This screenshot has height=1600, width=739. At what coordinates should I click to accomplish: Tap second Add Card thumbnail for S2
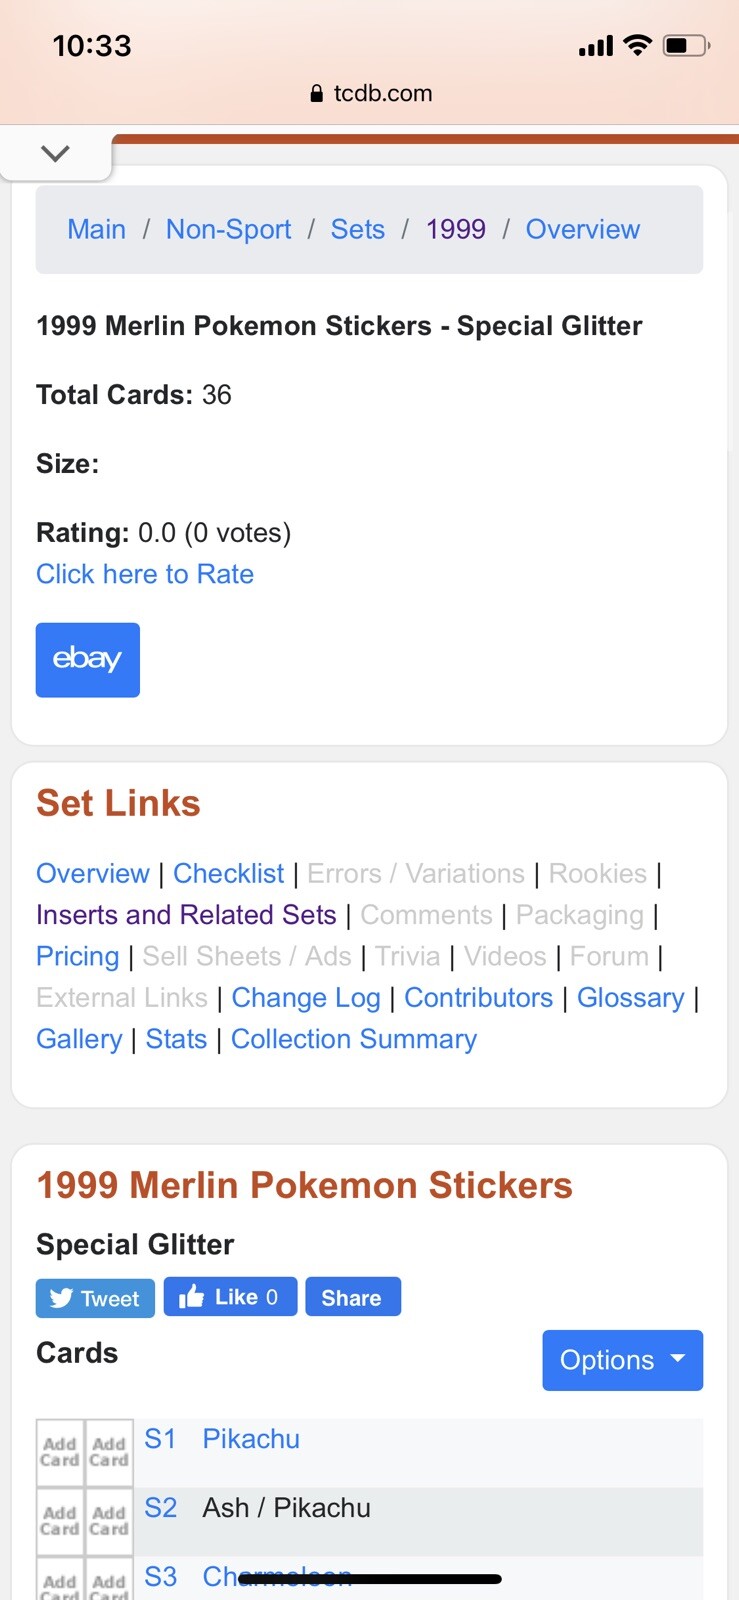109,1520
